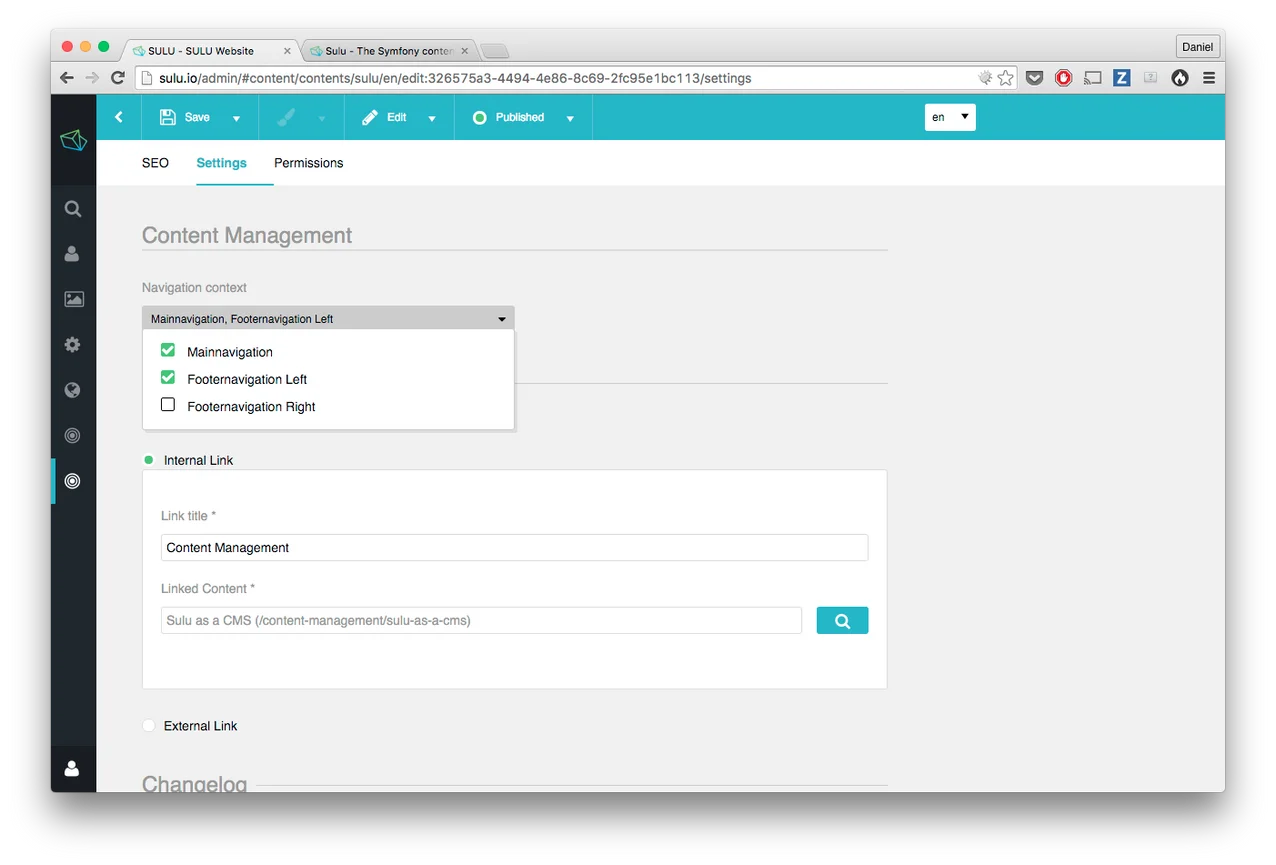Switch to the Permissions tab
The height and width of the screenshot is (865, 1276).
click(308, 163)
